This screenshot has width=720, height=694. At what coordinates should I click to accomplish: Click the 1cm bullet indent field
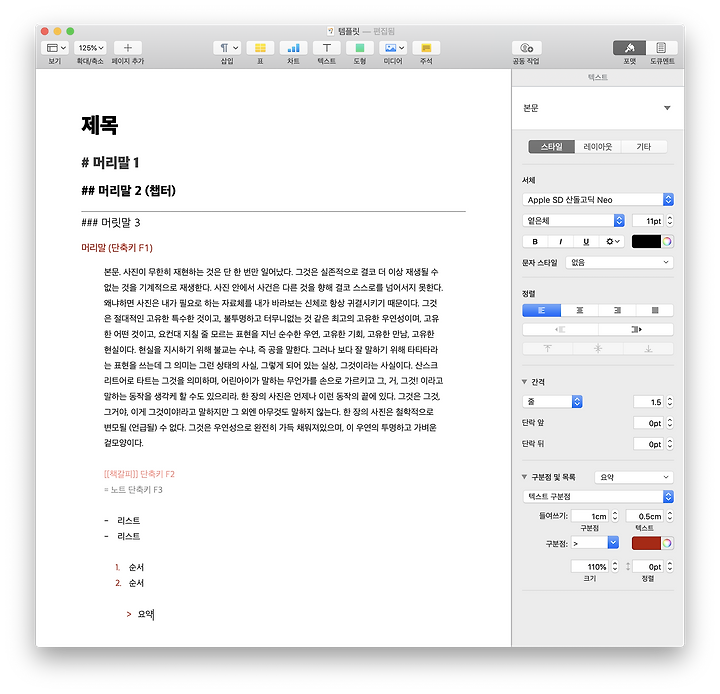coord(590,516)
